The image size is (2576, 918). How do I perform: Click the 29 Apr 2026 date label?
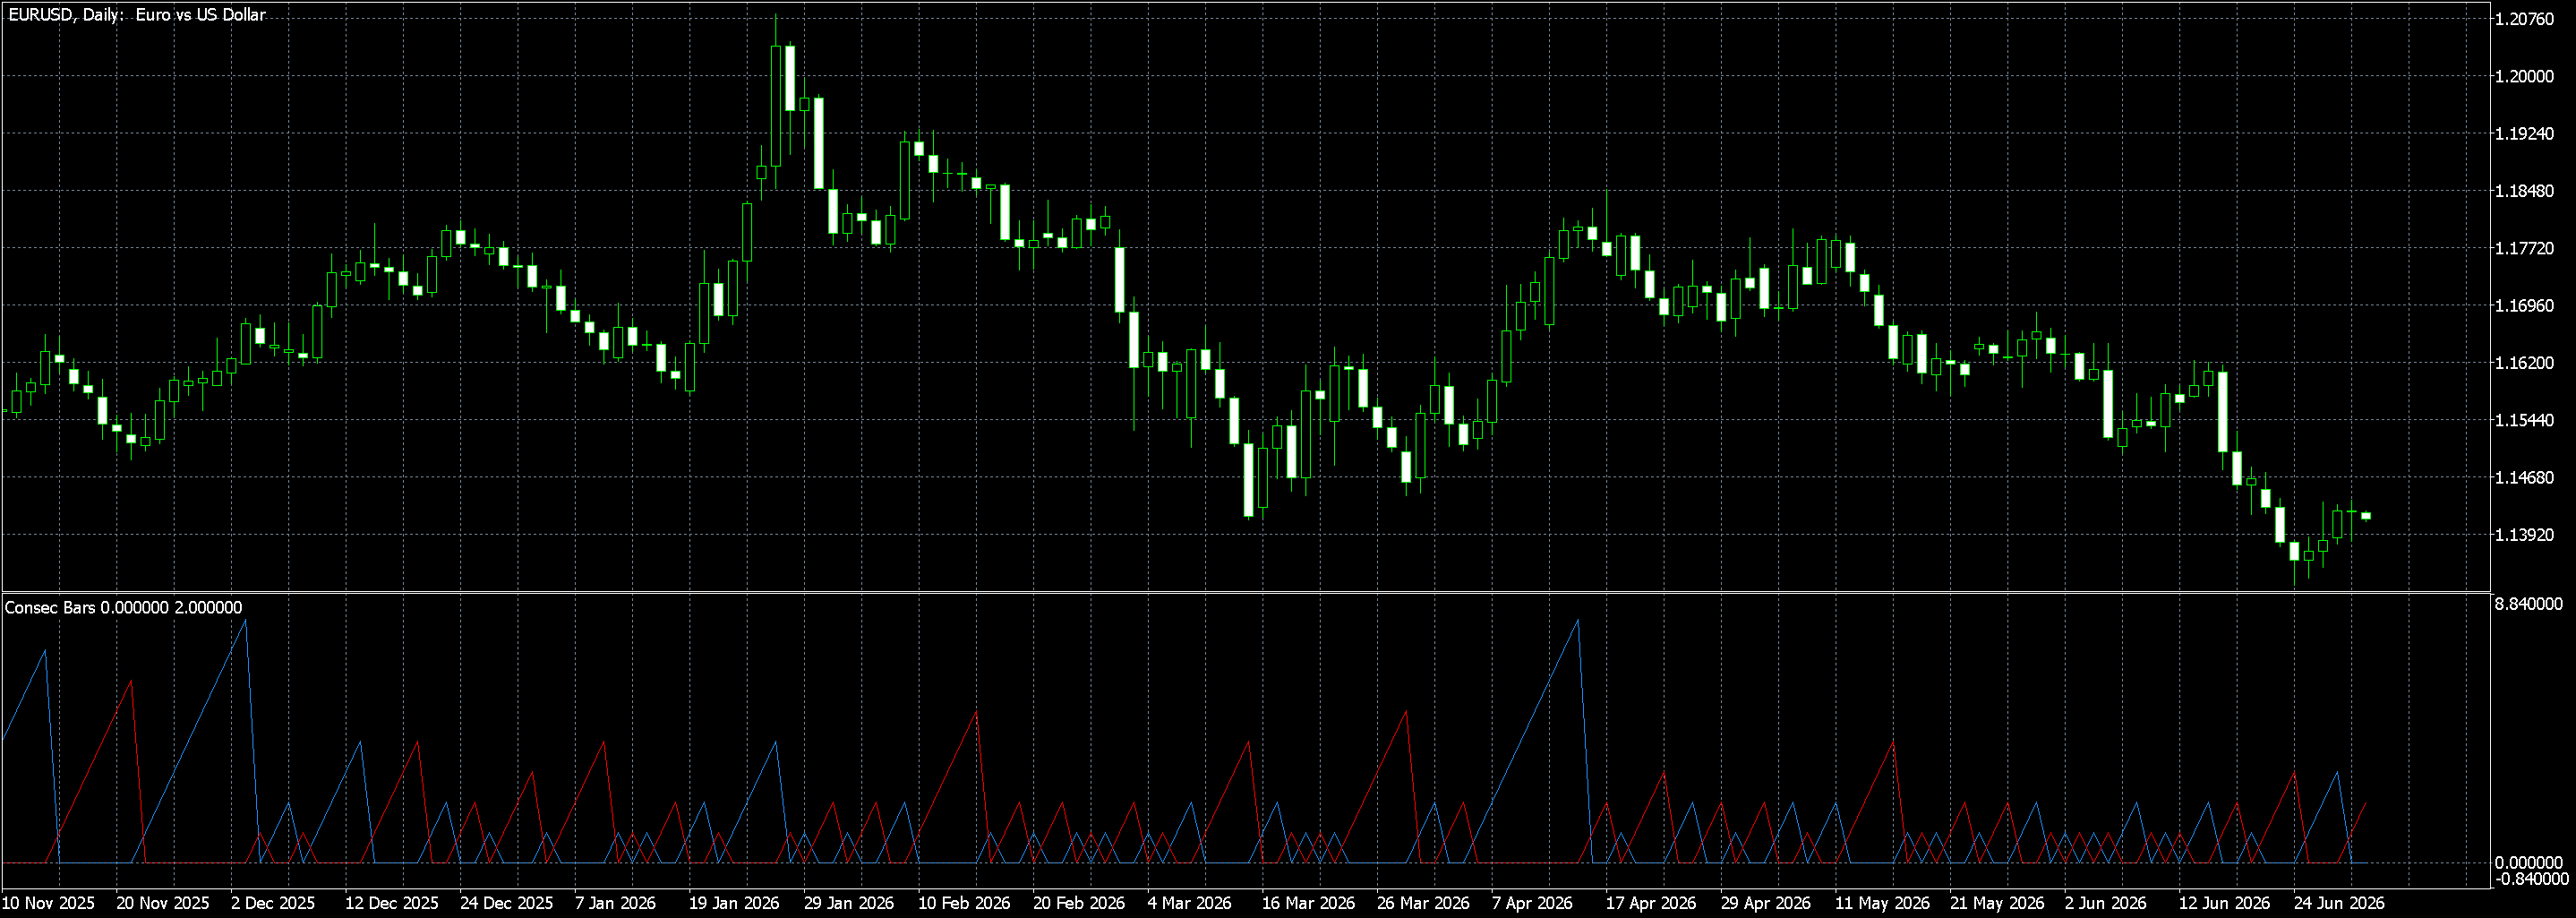click(1765, 903)
